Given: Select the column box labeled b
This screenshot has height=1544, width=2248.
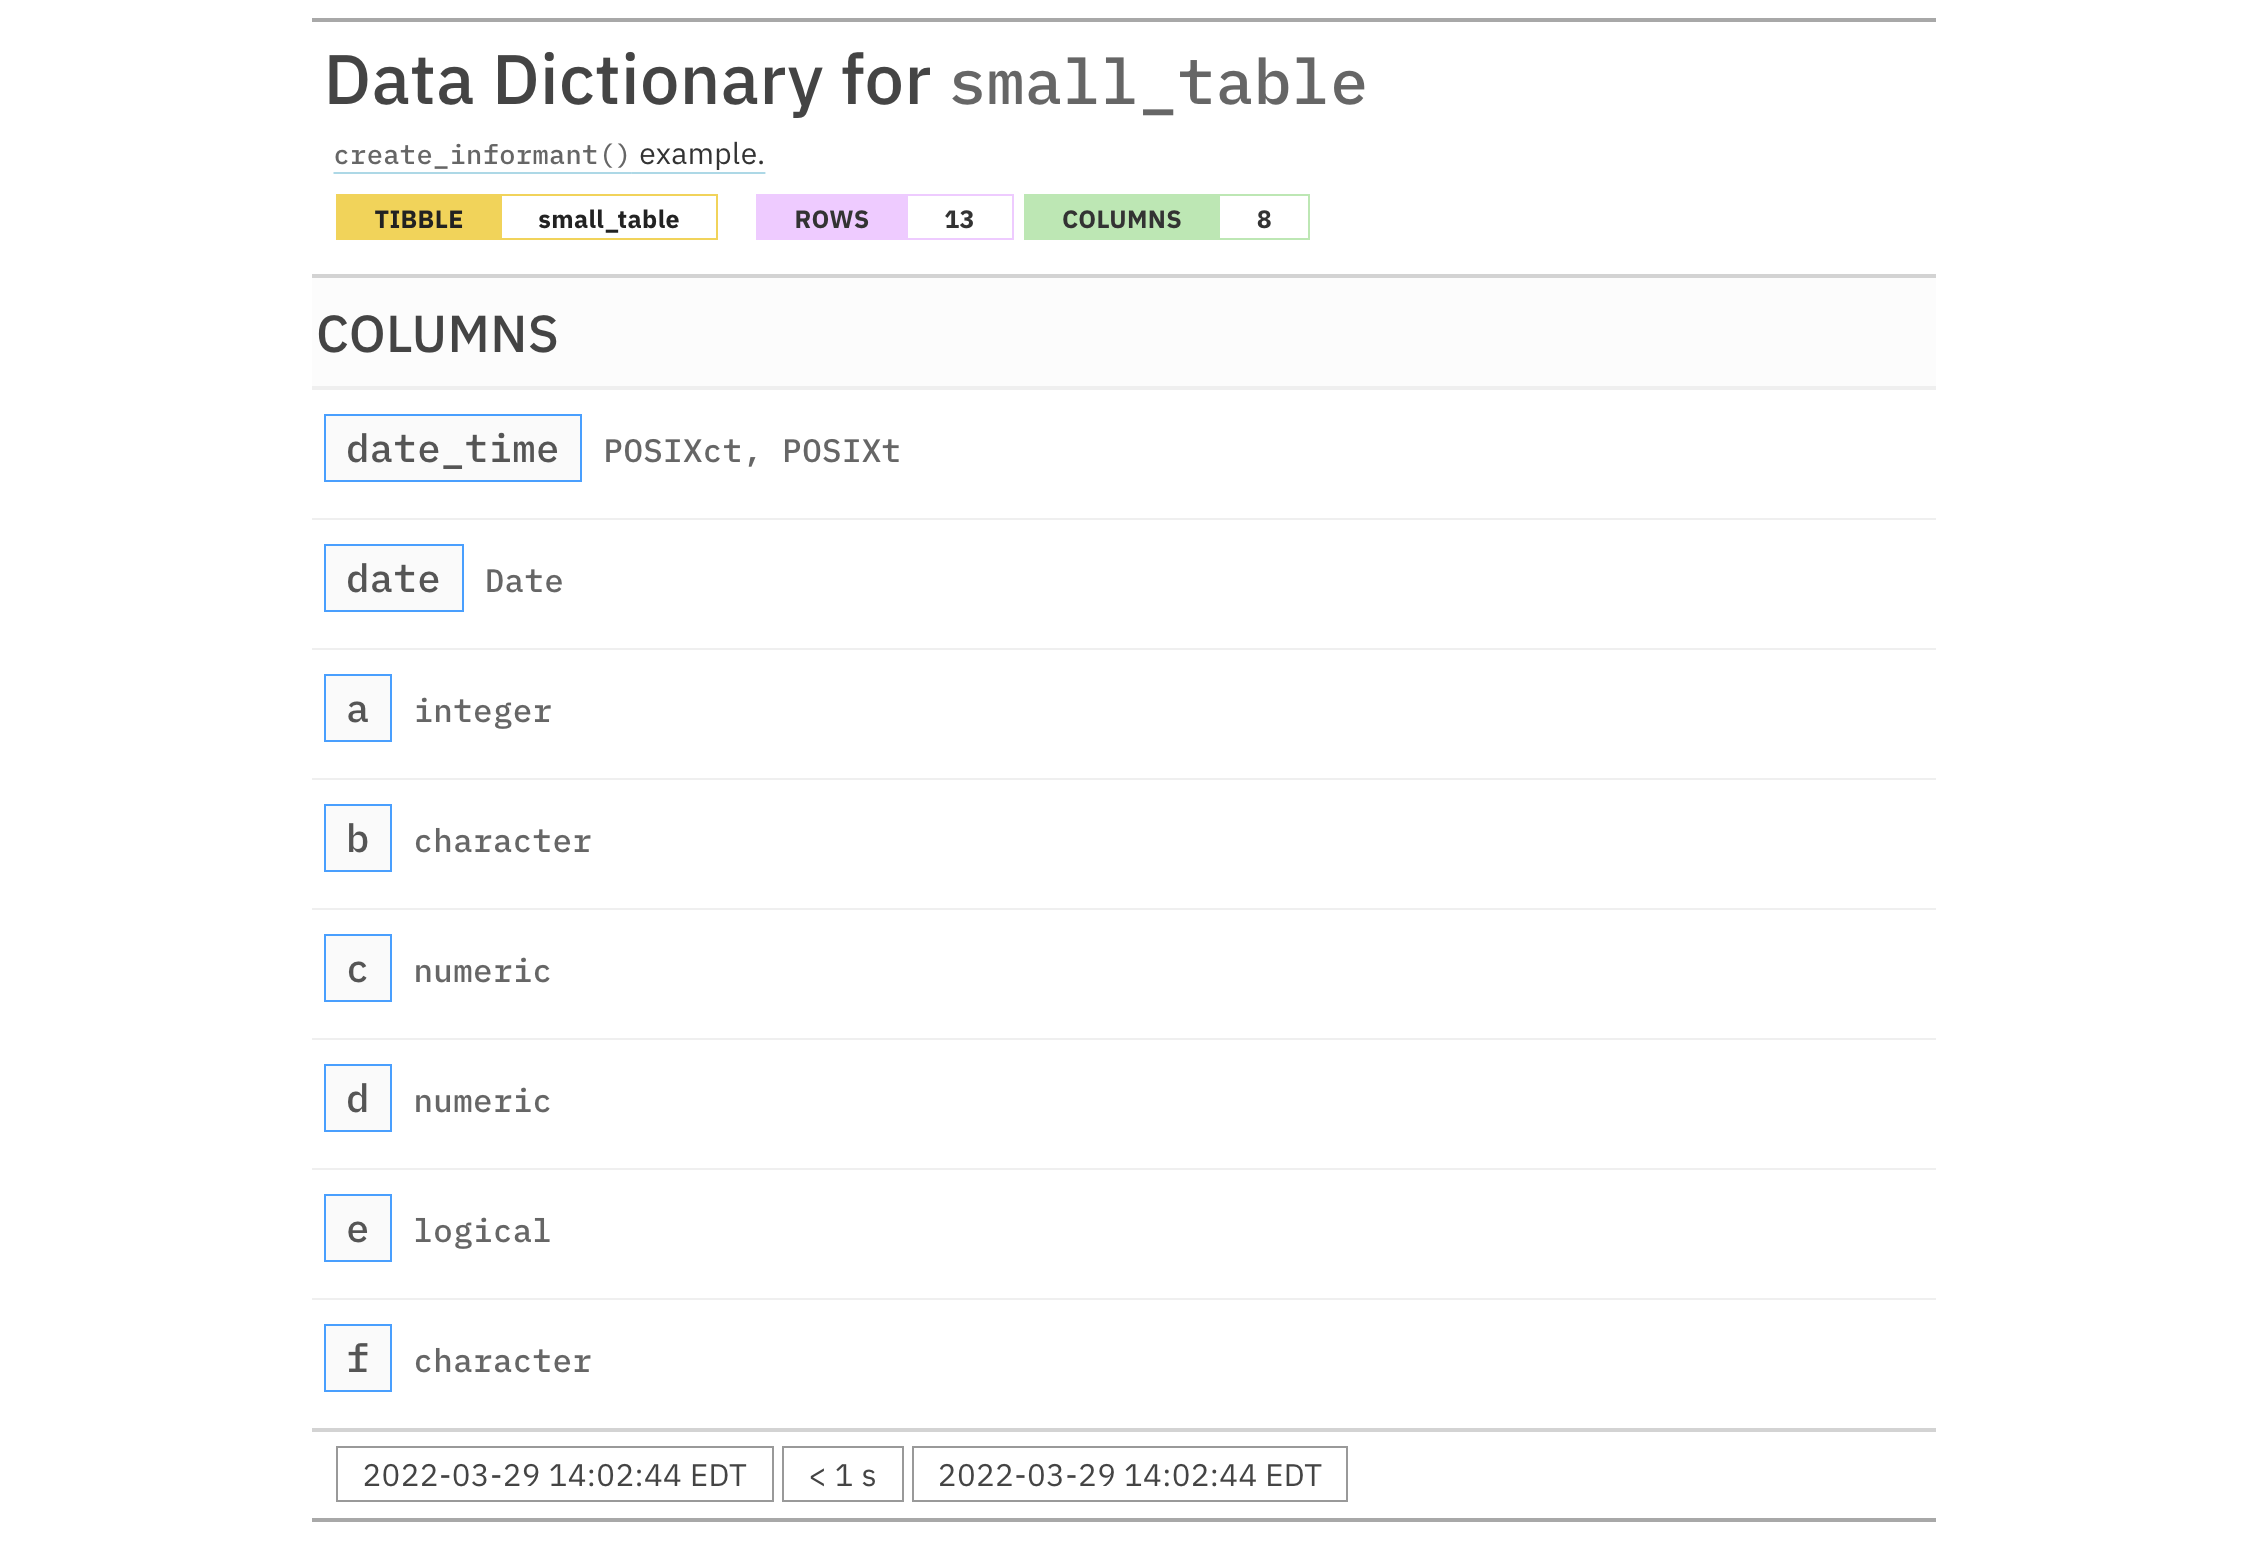Looking at the screenshot, I should [x=357, y=838].
